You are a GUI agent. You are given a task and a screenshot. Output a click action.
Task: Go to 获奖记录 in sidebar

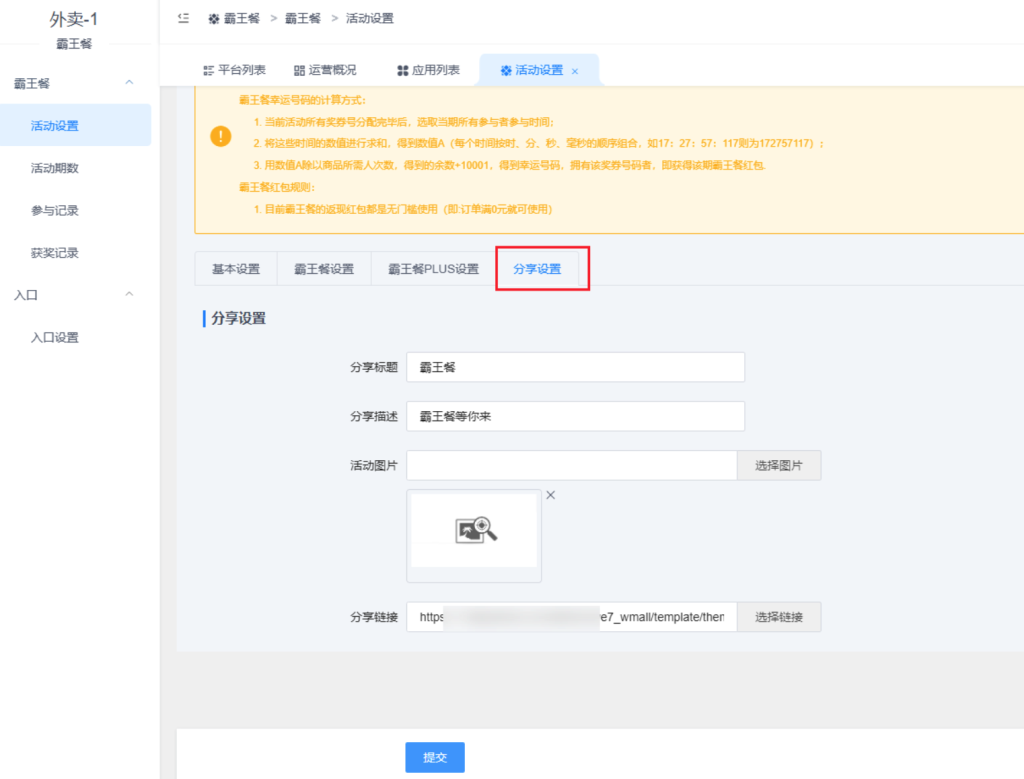(55, 253)
